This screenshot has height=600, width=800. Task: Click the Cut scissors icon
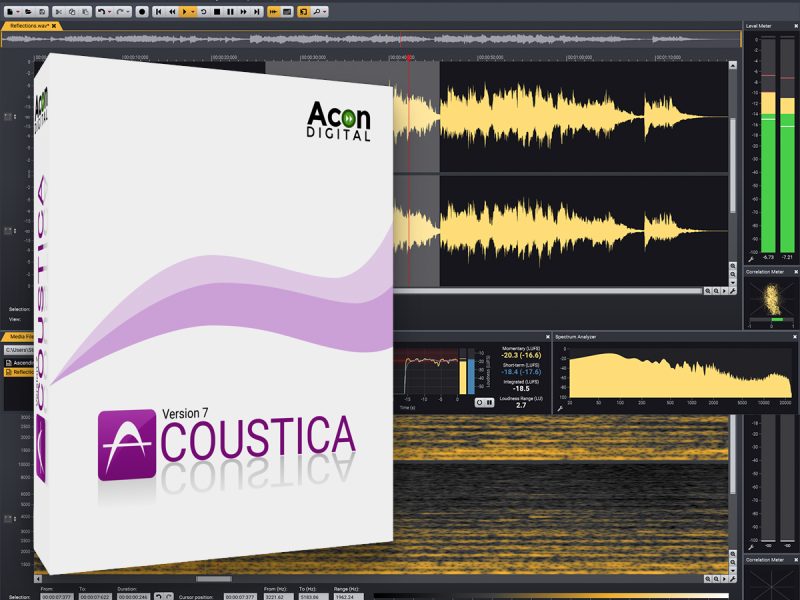click(59, 11)
